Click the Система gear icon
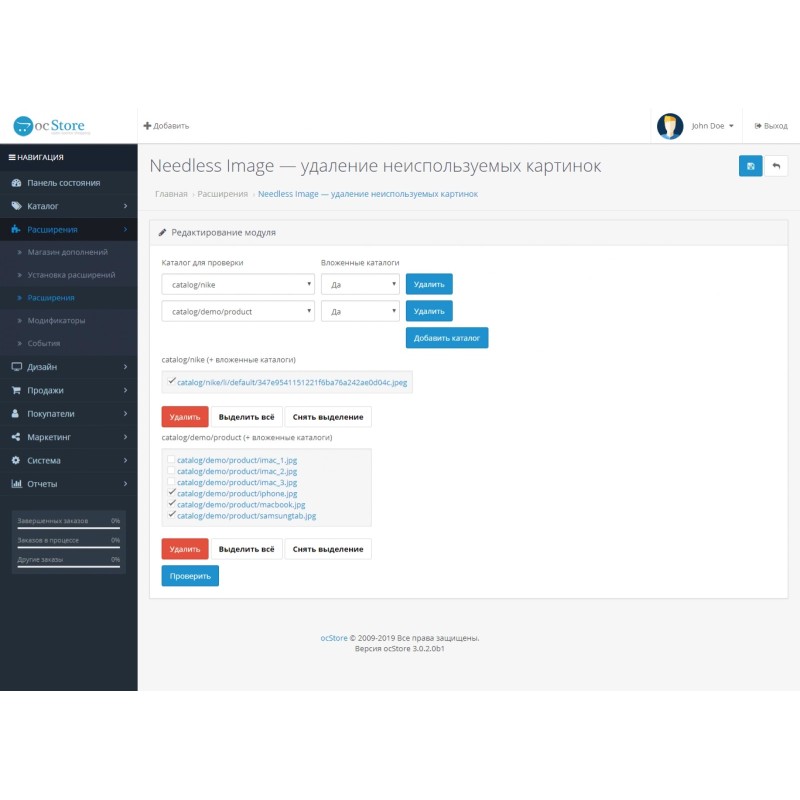 (16, 460)
